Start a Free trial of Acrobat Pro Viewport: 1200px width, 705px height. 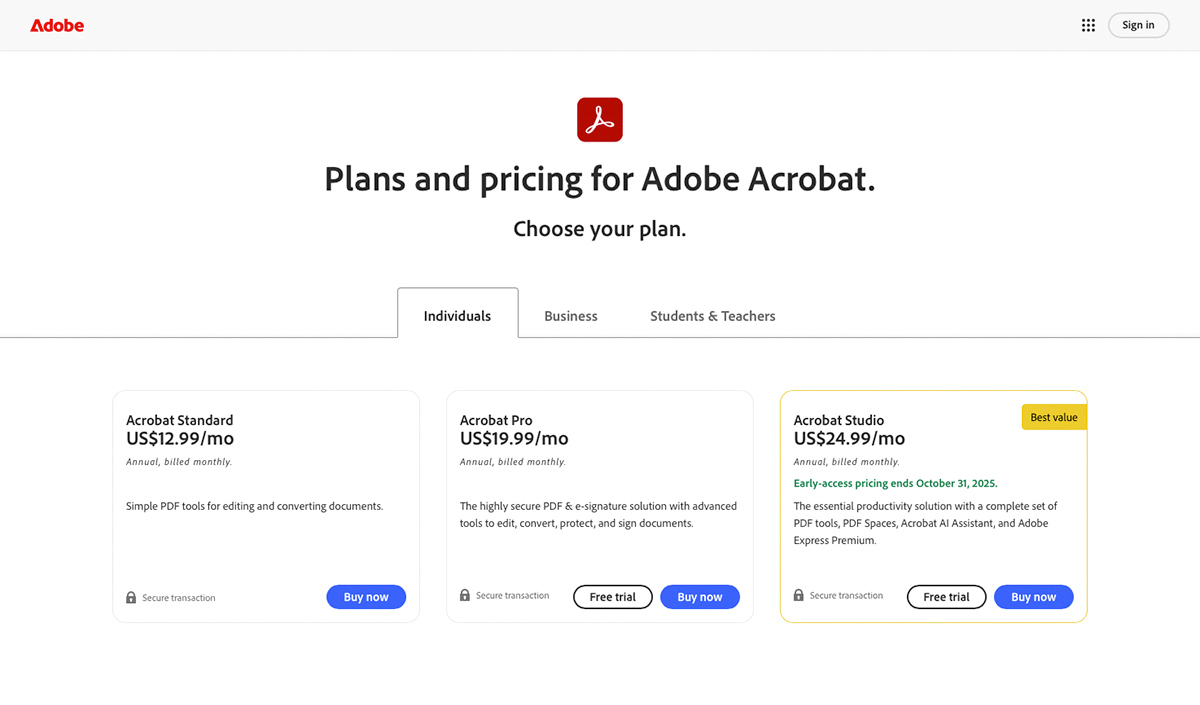coord(612,596)
